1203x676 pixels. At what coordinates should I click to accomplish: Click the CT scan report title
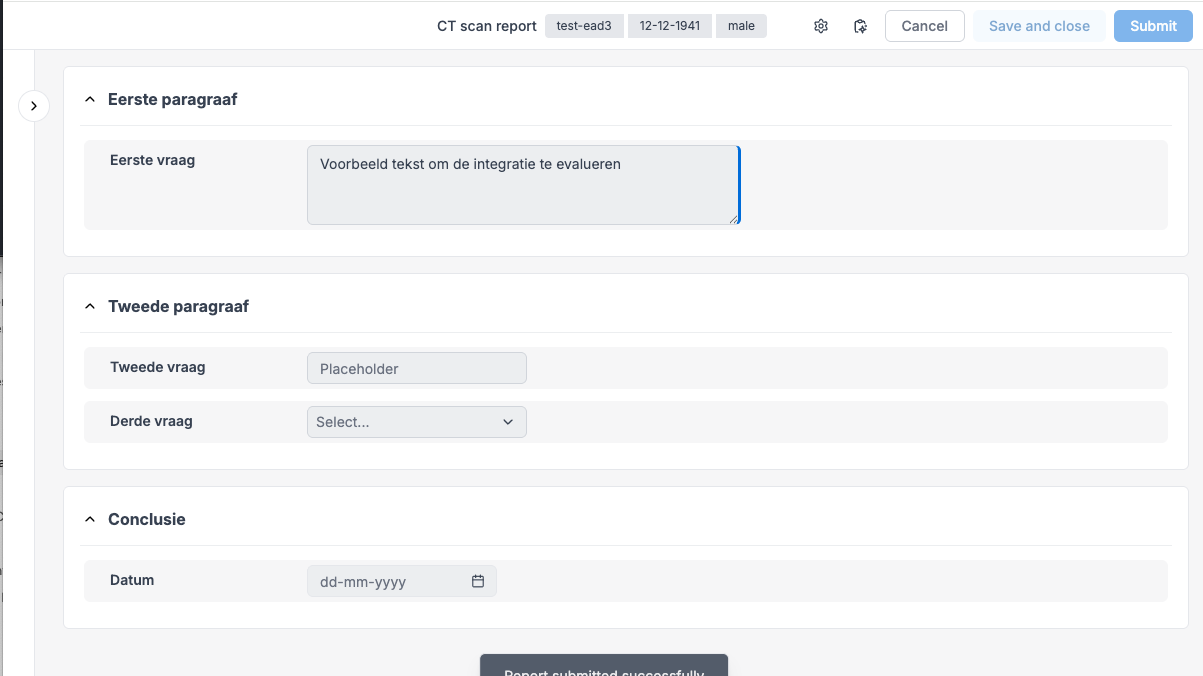pos(487,26)
